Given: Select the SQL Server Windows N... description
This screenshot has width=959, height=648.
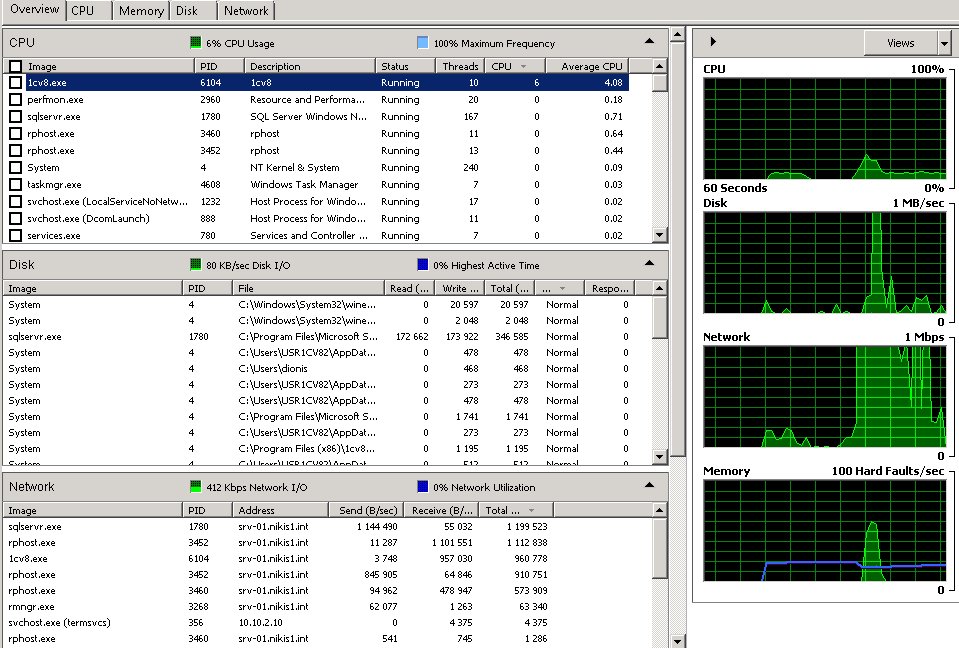Looking at the screenshot, I should (x=308, y=117).
